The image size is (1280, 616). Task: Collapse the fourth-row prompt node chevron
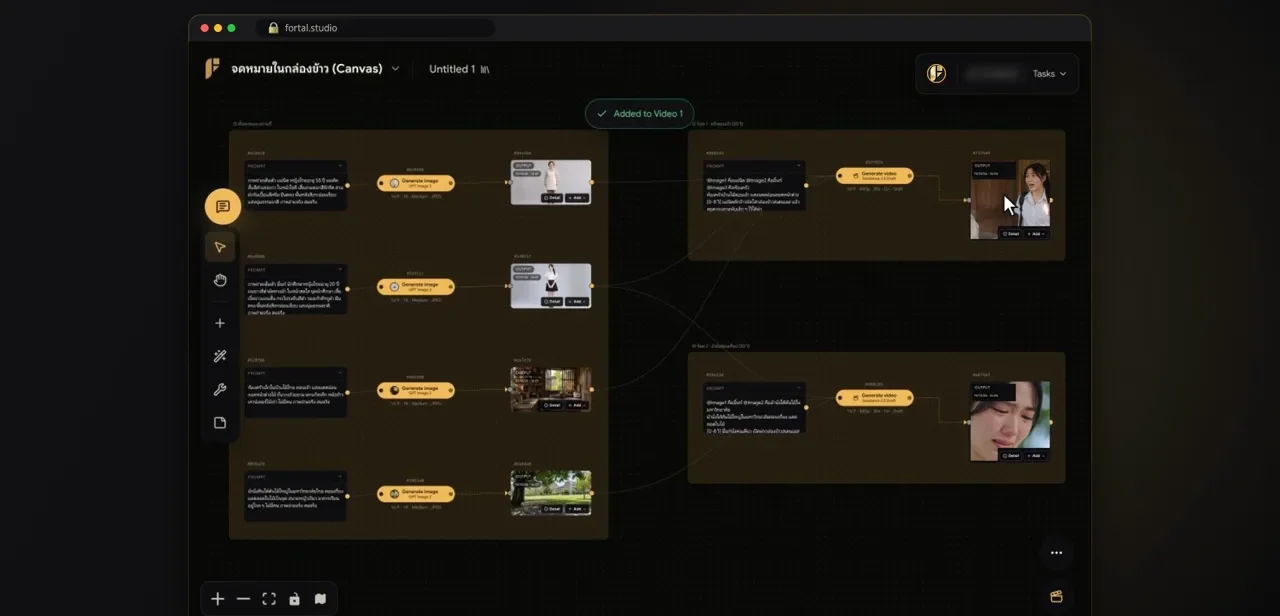[x=340, y=476]
